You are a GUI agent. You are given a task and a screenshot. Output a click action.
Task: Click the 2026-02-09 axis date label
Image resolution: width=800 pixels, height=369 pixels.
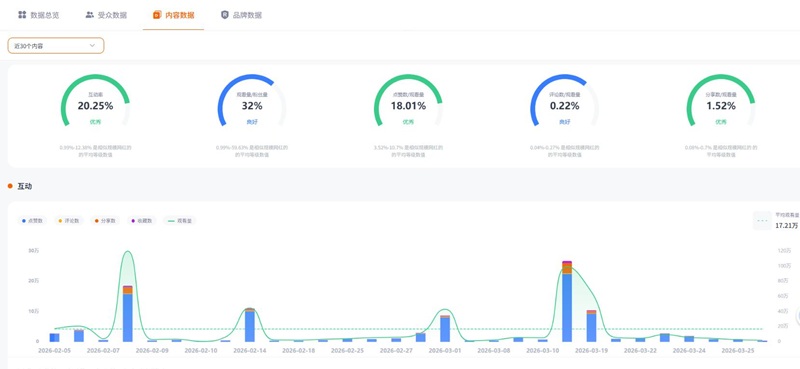pos(152,351)
